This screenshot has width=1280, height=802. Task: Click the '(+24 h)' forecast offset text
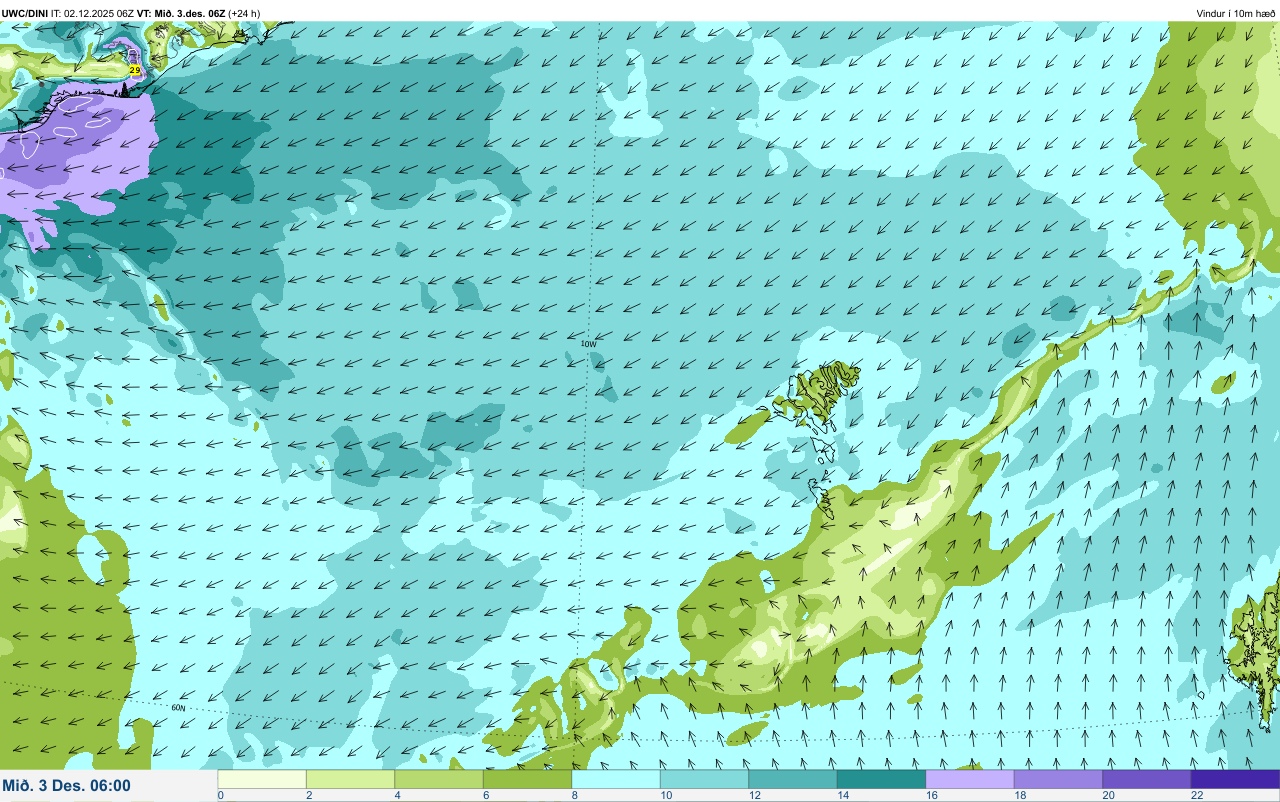(x=244, y=13)
